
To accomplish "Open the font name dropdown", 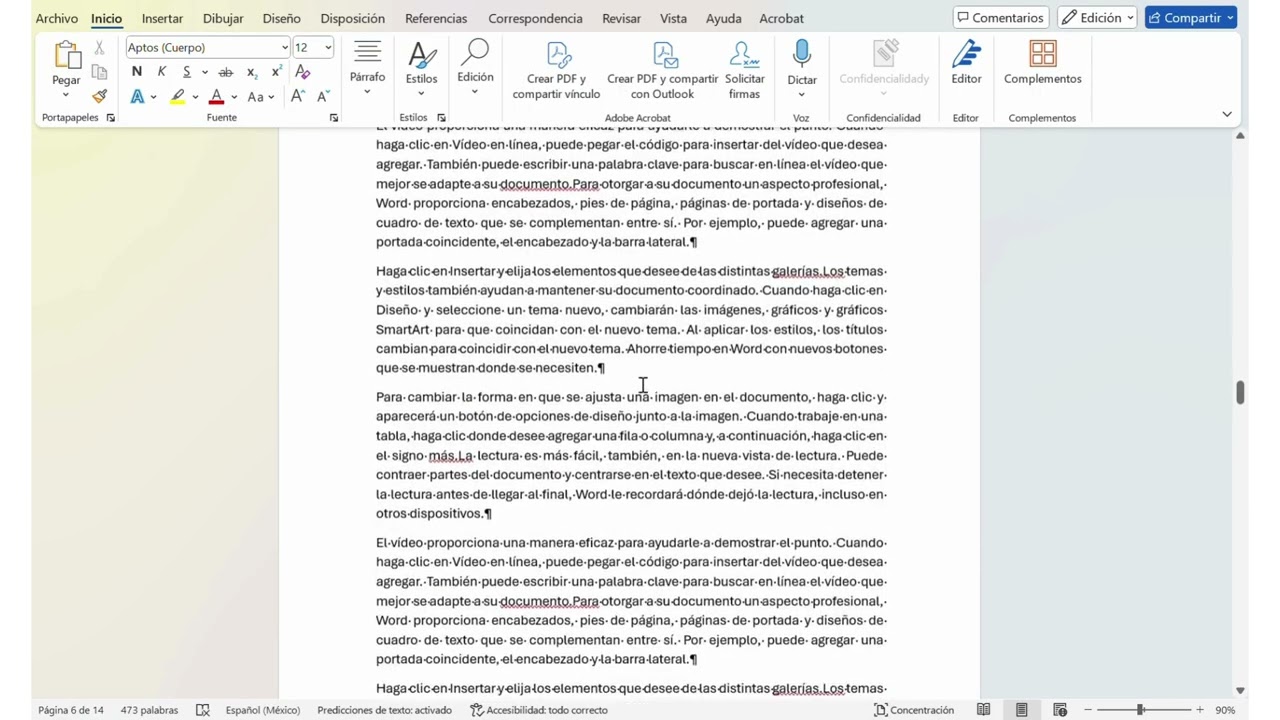I will tap(285, 47).
